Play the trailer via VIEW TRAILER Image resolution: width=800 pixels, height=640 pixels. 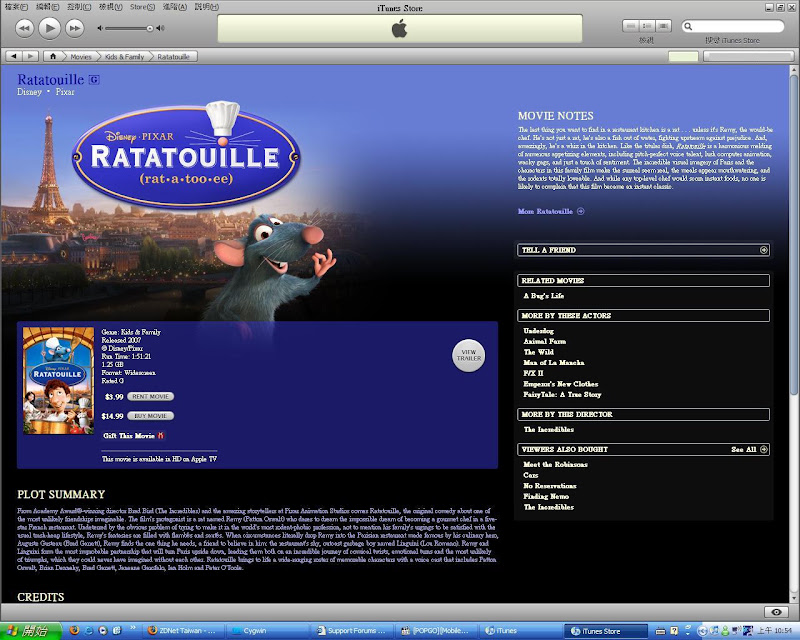(x=468, y=355)
